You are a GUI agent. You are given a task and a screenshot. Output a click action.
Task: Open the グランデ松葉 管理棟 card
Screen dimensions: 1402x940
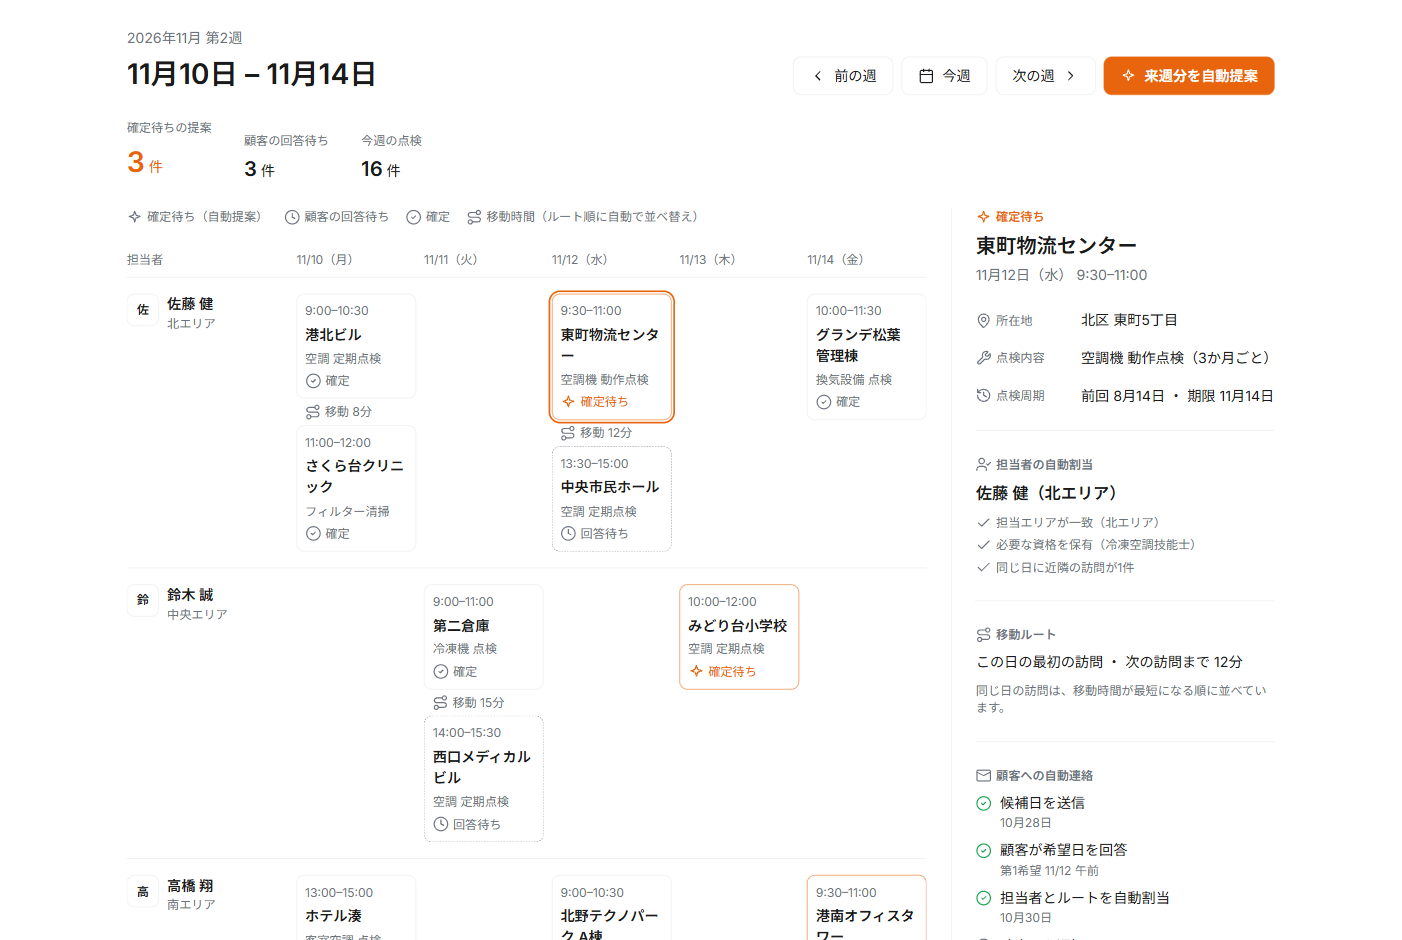pyautogui.click(x=866, y=357)
